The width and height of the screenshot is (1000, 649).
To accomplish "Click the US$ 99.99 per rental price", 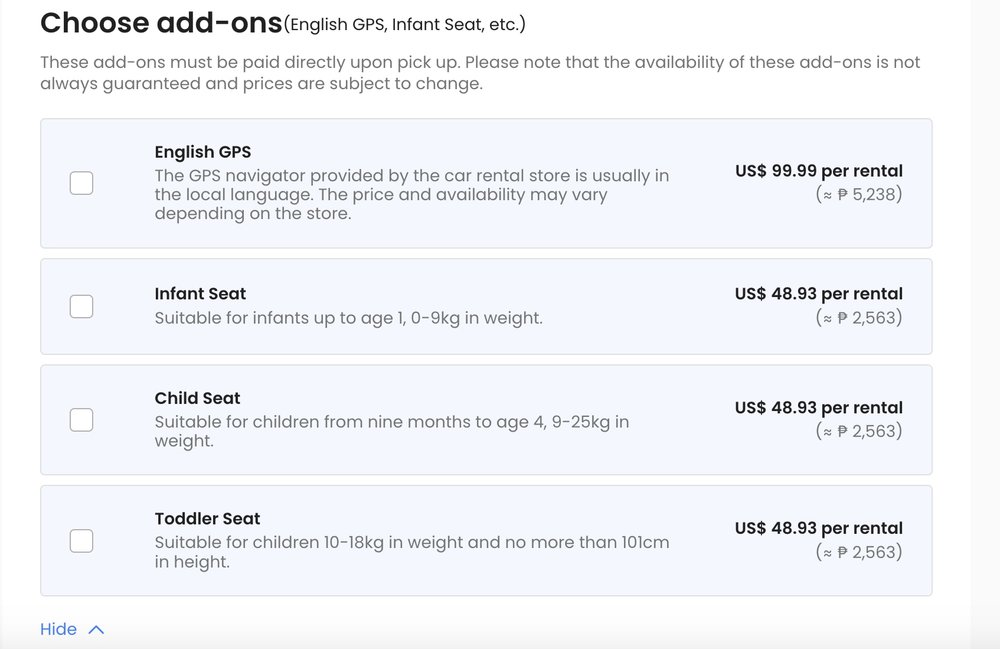I will pos(818,171).
